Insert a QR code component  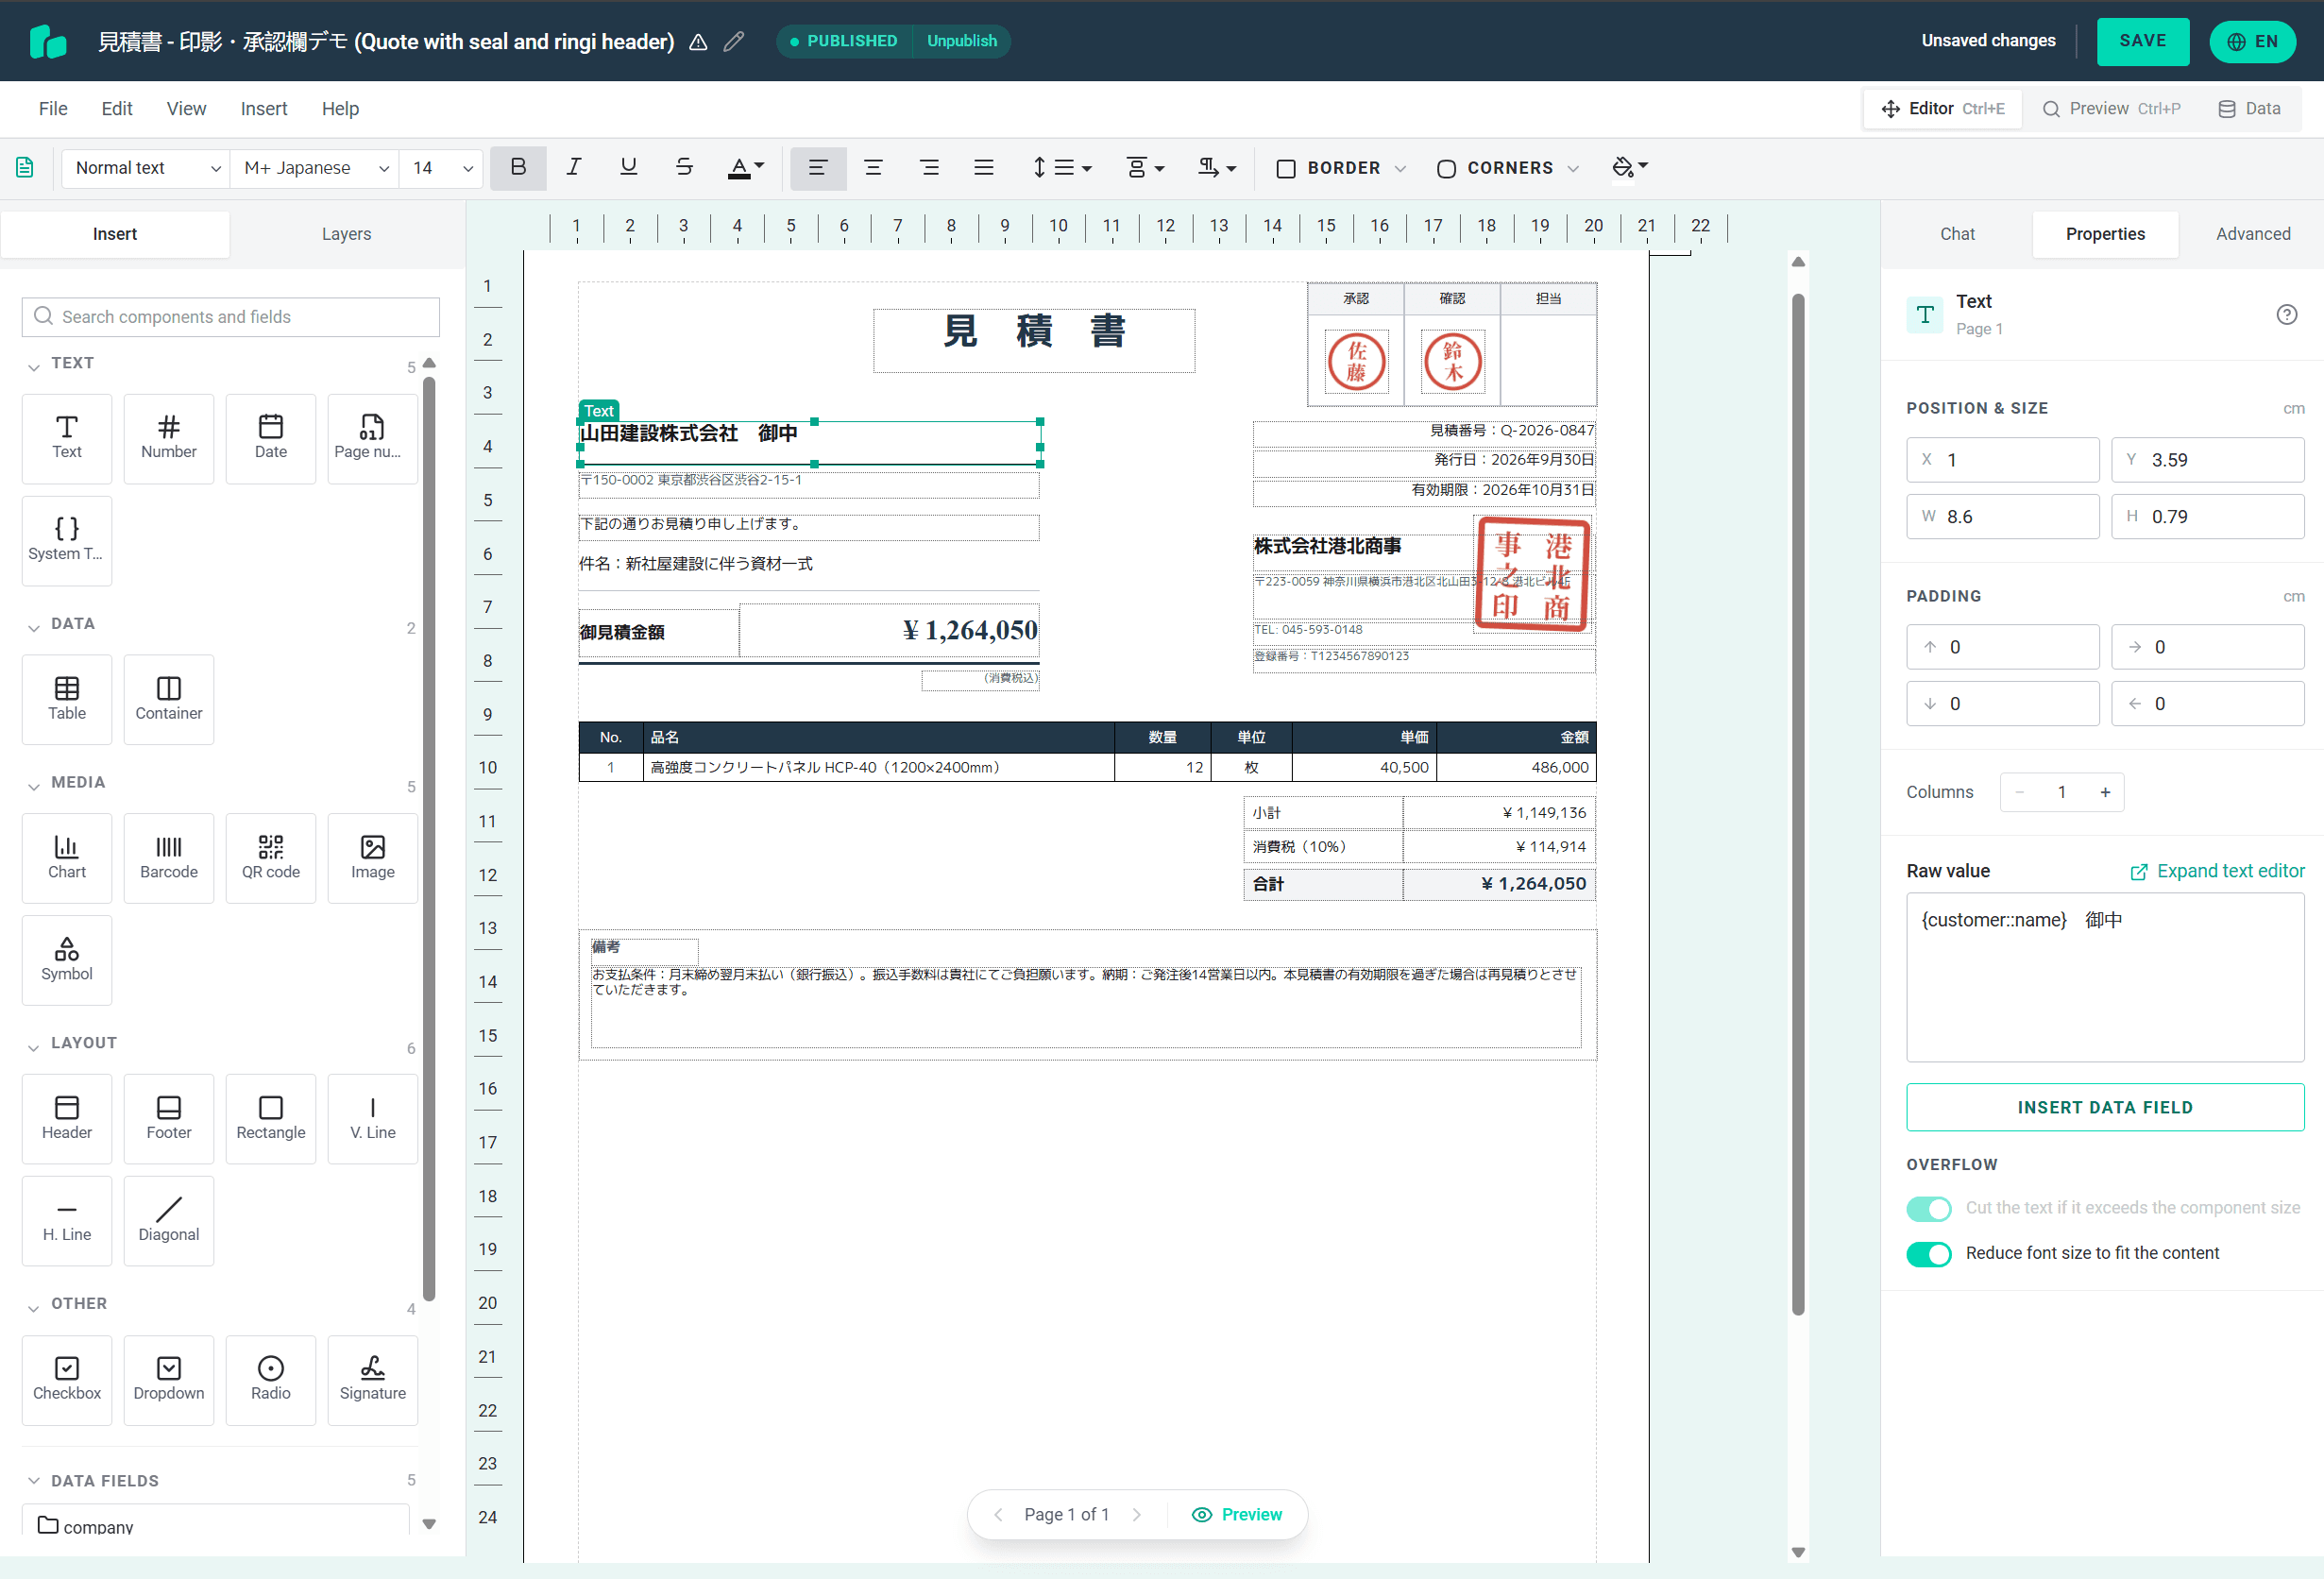271,858
